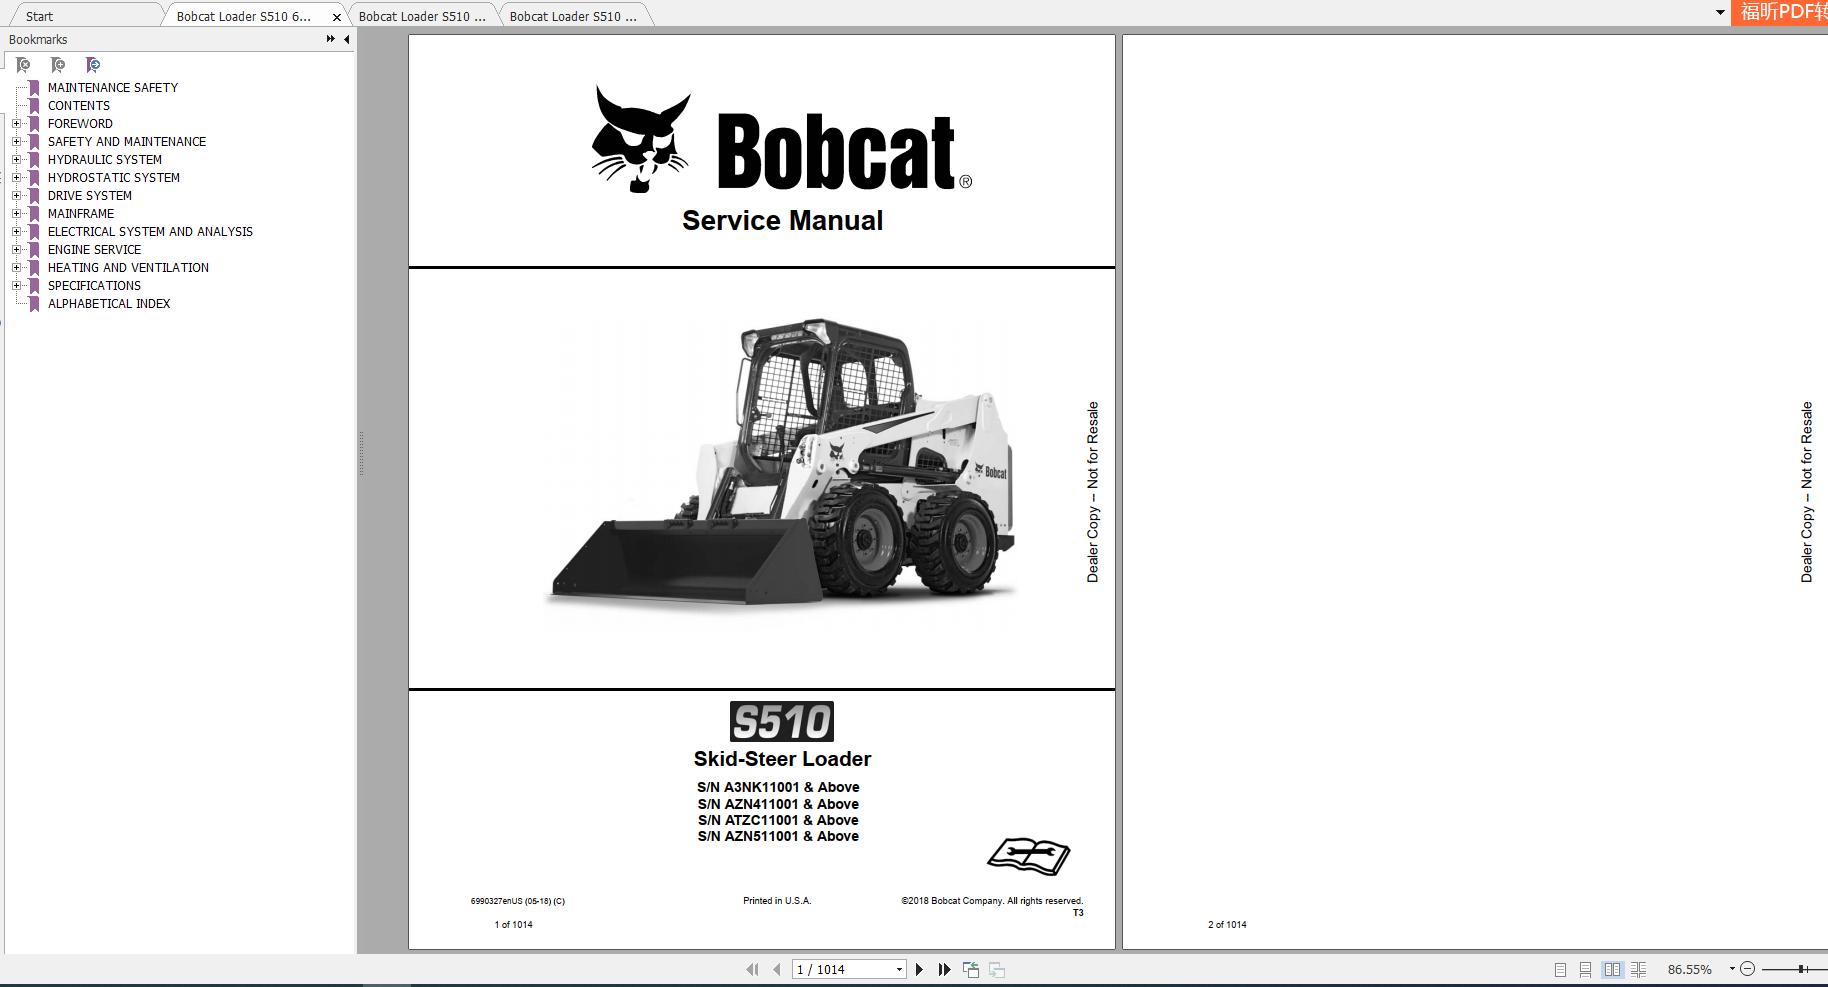Click the SPECIFICATIONS bookmark
The image size is (1828, 987).
[x=93, y=285]
